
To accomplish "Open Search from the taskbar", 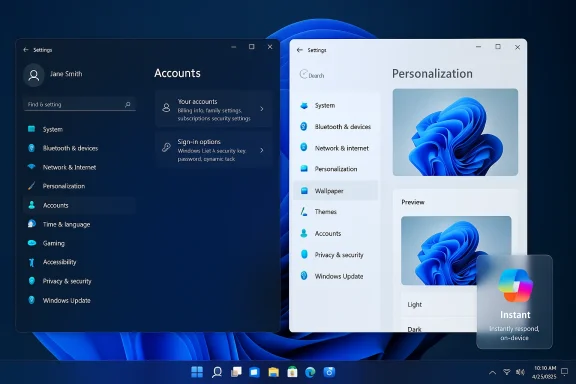I will coord(217,372).
